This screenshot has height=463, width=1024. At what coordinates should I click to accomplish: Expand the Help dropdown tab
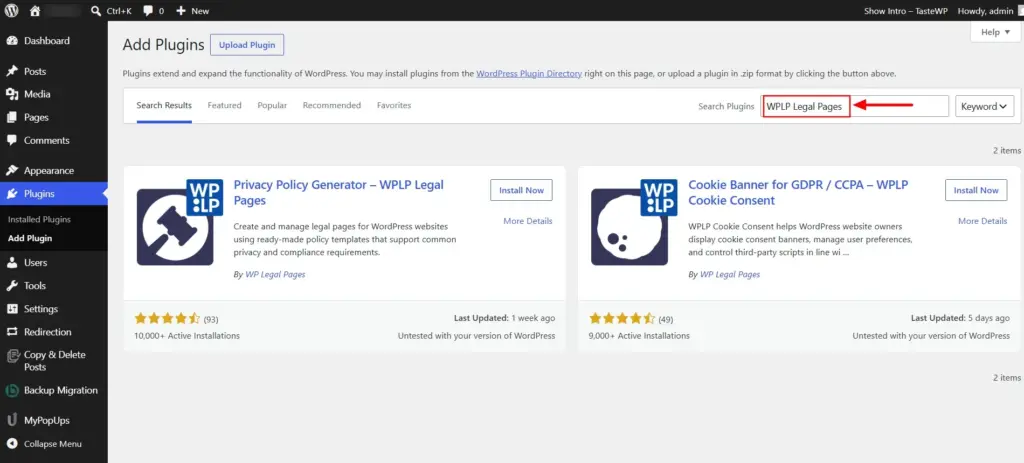click(995, 32)
